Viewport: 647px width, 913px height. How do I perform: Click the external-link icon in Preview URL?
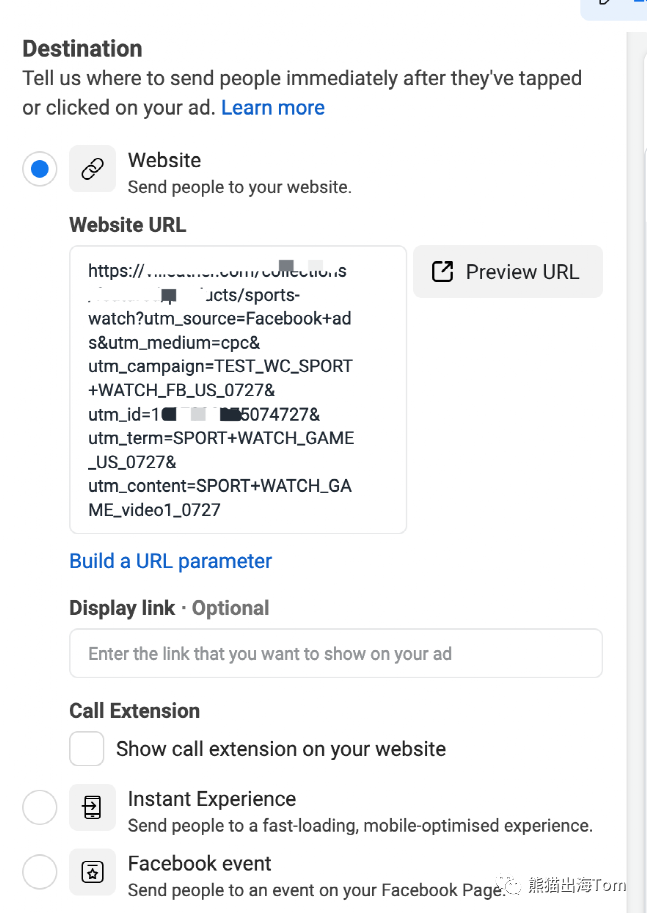pos(442,272)
